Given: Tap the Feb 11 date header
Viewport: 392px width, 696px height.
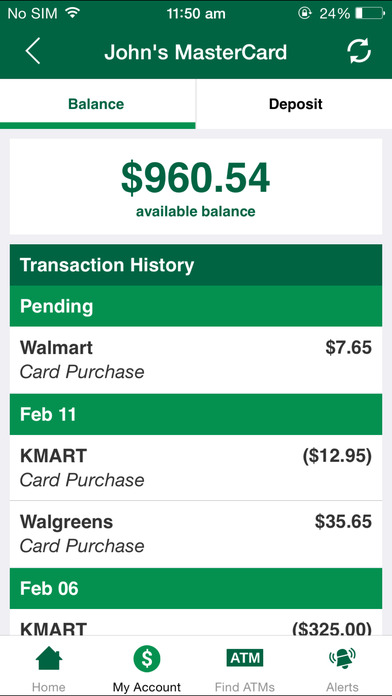Looking at the screenshot, I should click(x=196, y=414).
